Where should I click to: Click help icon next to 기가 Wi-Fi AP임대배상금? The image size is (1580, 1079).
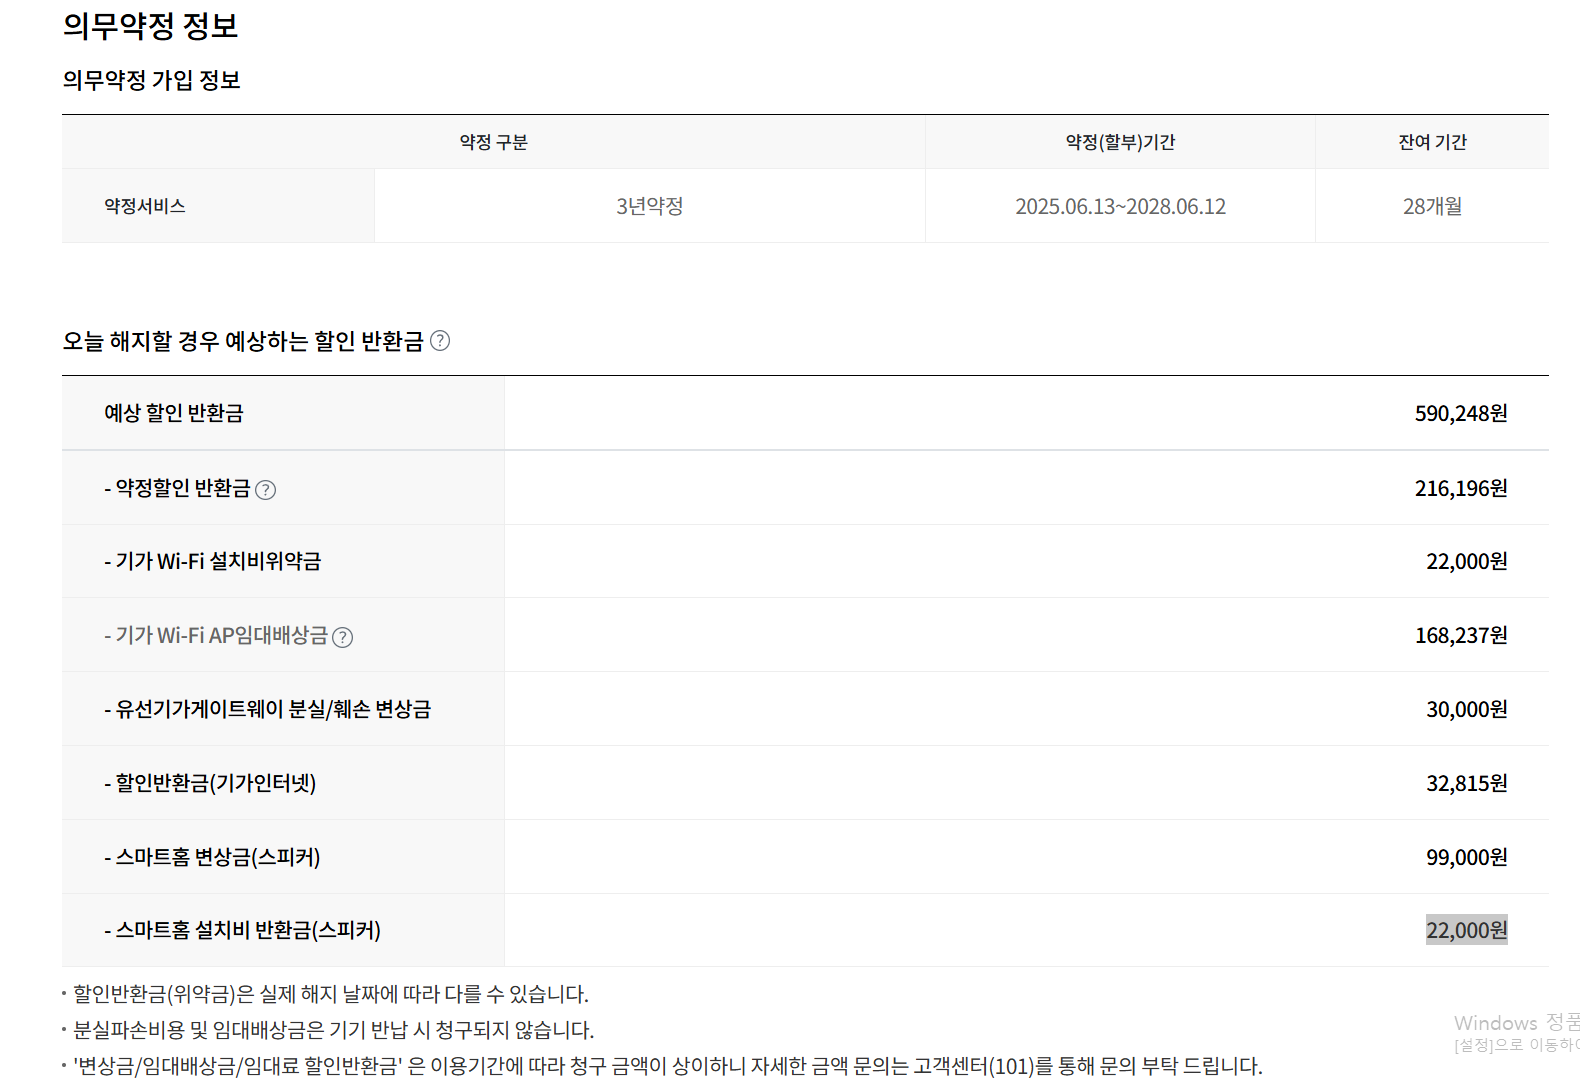point(342,637)
